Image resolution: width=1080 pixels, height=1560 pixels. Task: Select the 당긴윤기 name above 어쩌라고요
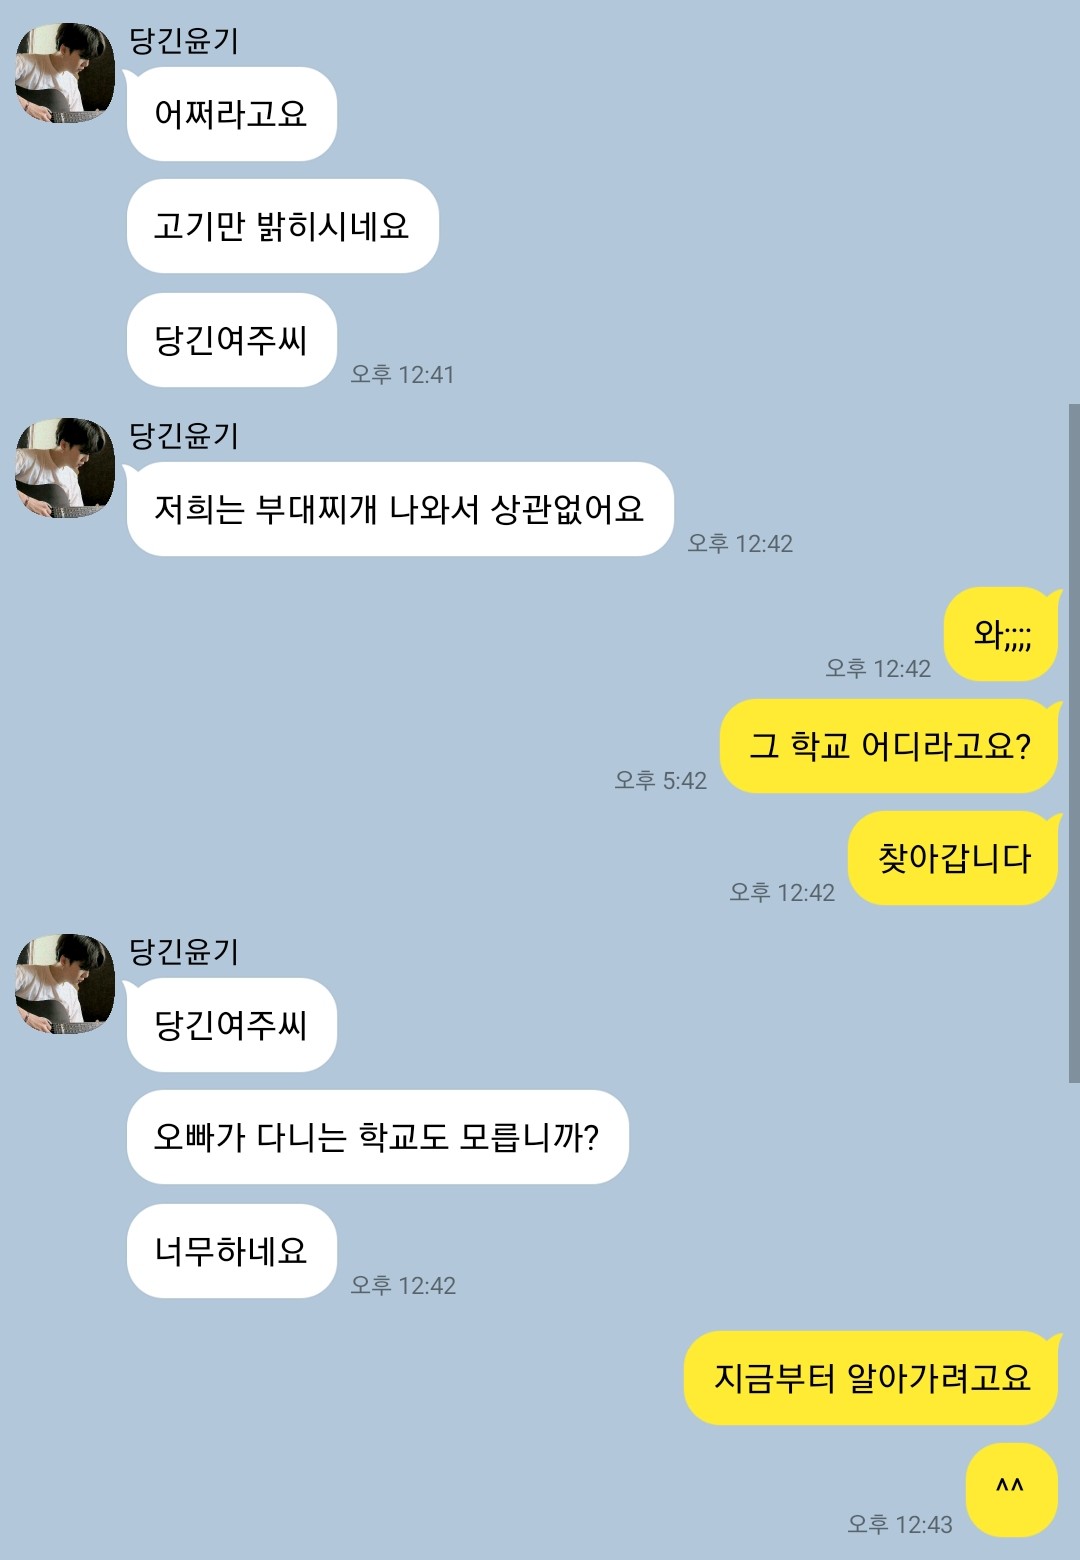tap(184, 41)
